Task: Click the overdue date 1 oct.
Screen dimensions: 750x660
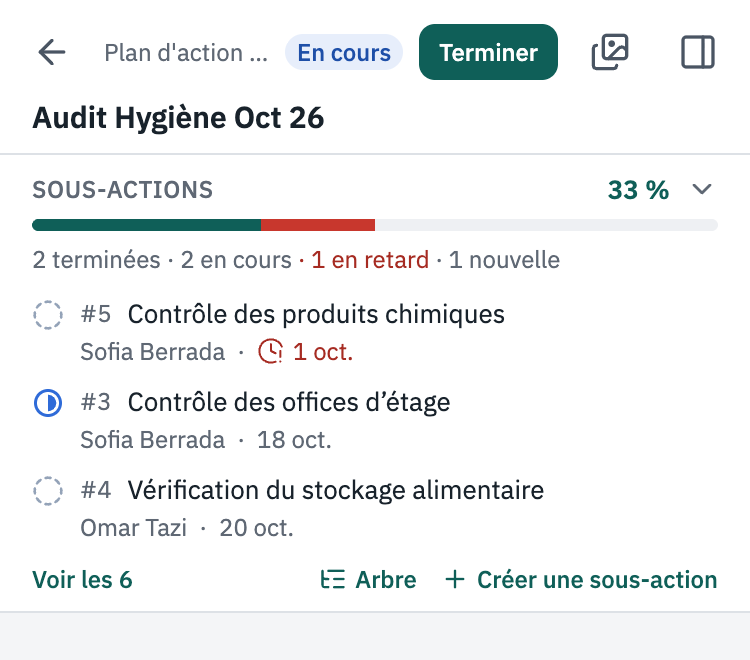Action: pos(323,352)
